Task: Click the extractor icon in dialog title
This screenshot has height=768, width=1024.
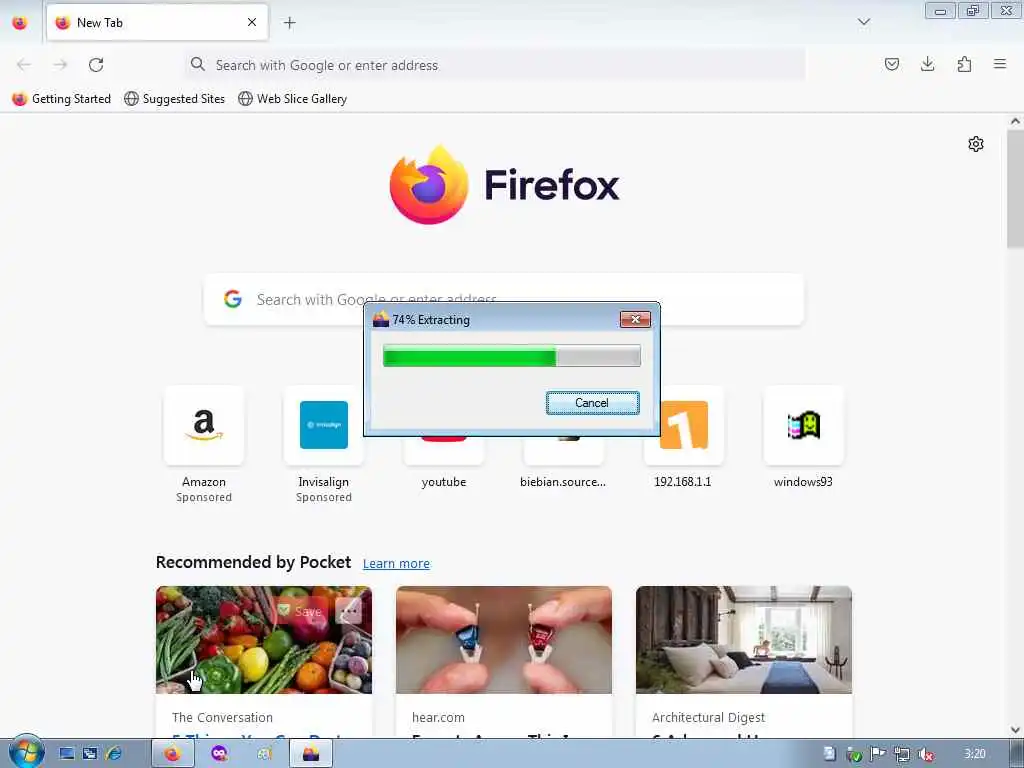Action: (381, 319)
